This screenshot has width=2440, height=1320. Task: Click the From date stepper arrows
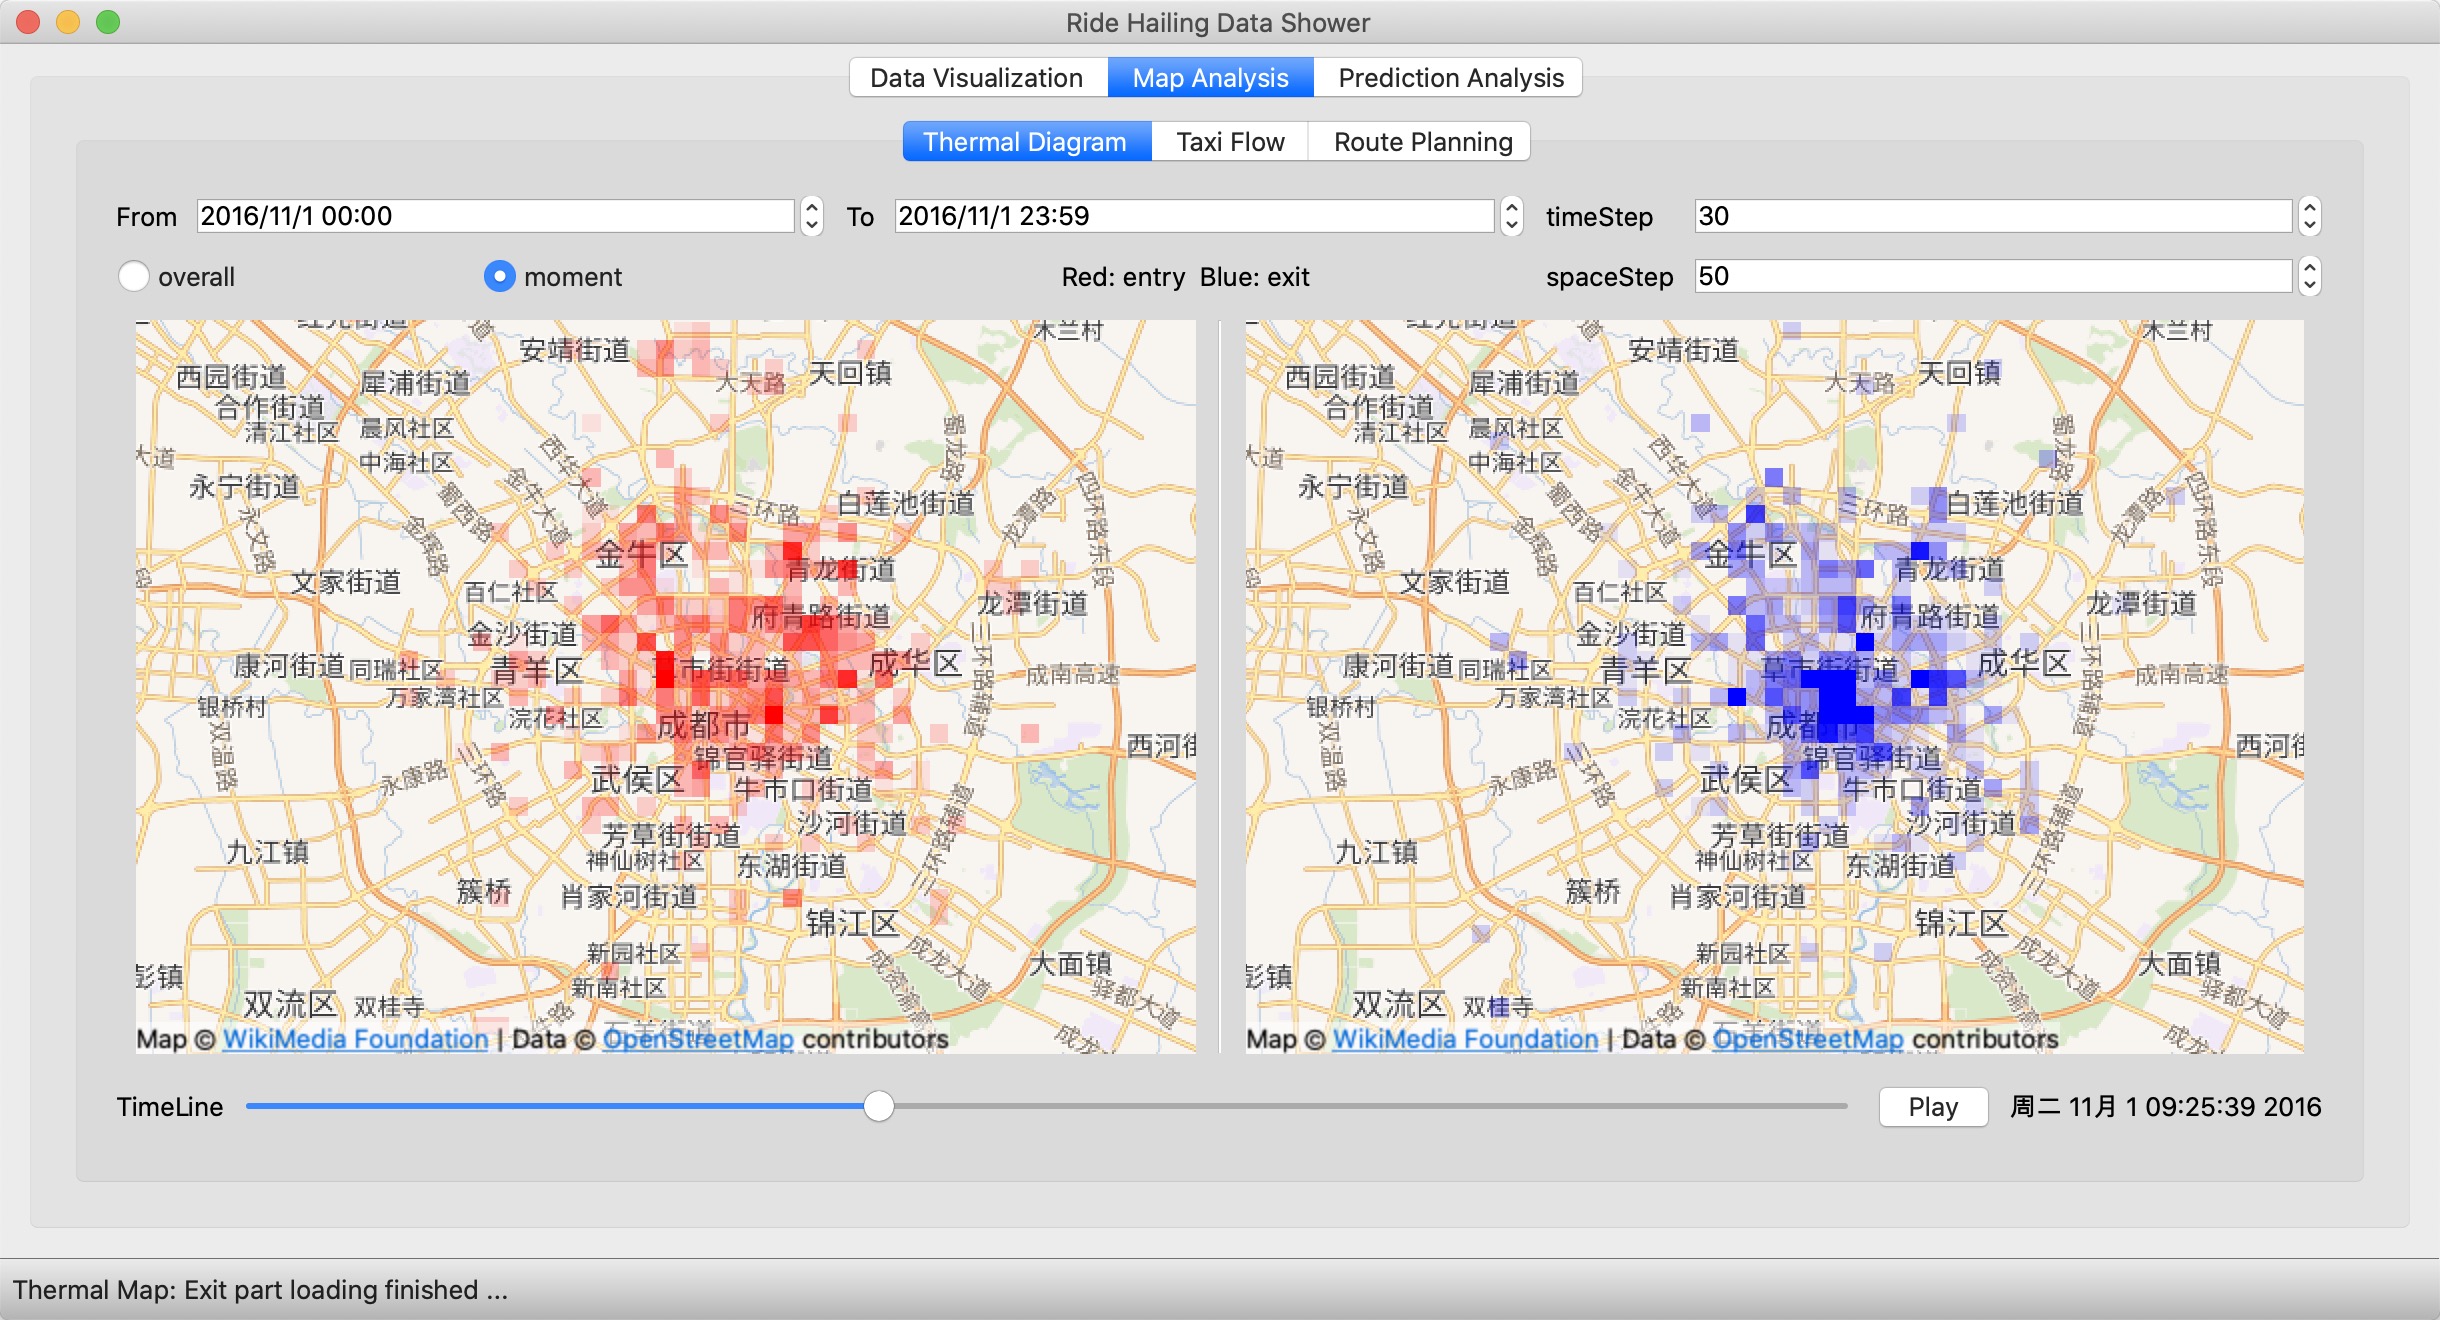click(812, 216)
